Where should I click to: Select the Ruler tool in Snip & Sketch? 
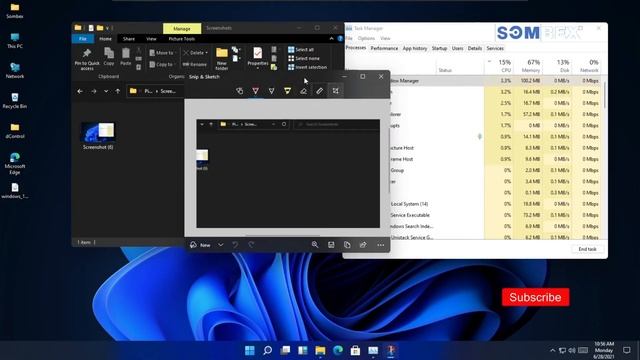319,91
